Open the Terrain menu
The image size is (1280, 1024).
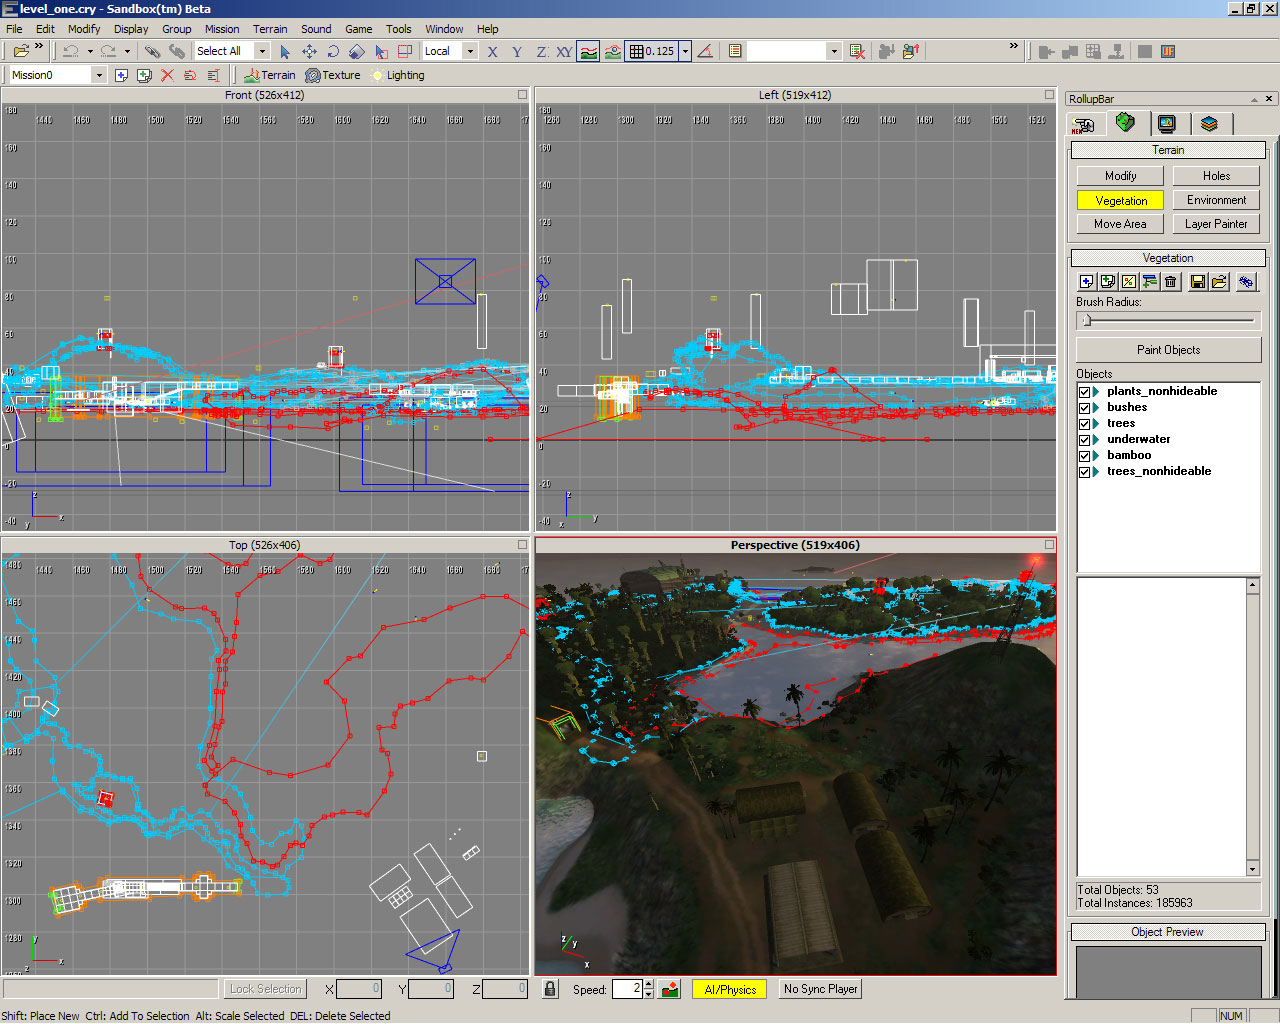270,29
